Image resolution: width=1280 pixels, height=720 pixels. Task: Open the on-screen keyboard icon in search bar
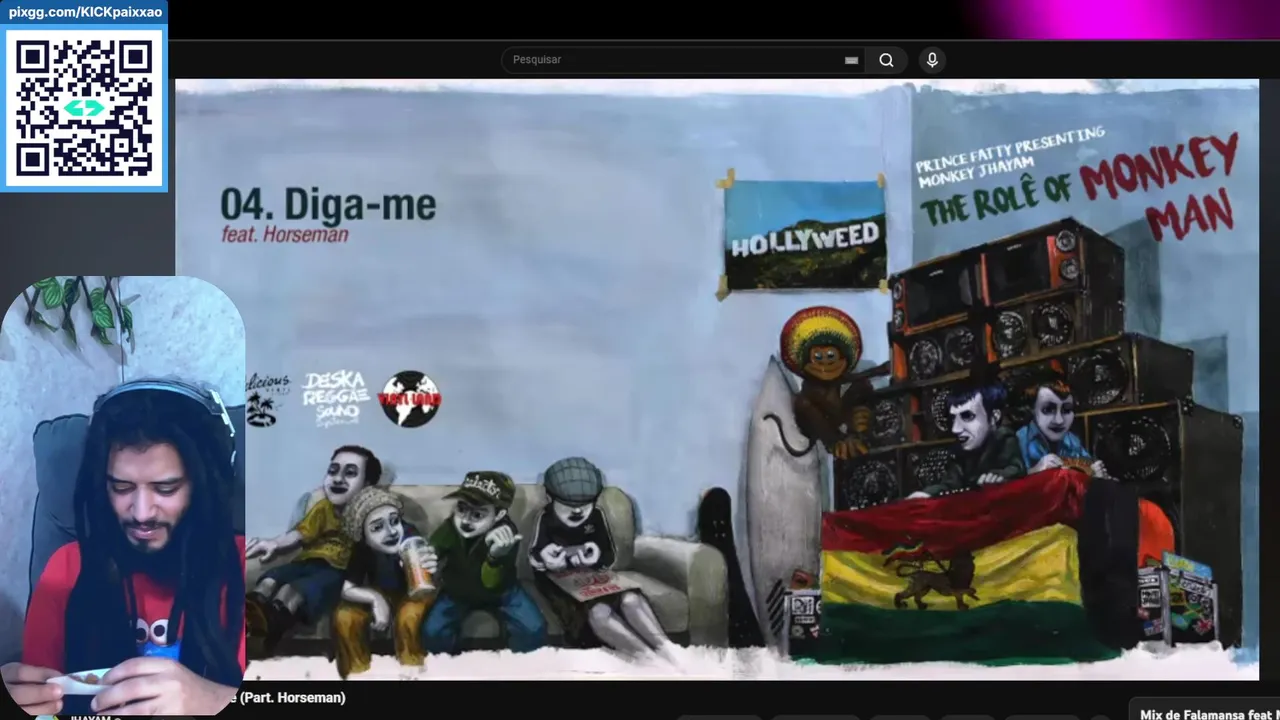point(851,60)
